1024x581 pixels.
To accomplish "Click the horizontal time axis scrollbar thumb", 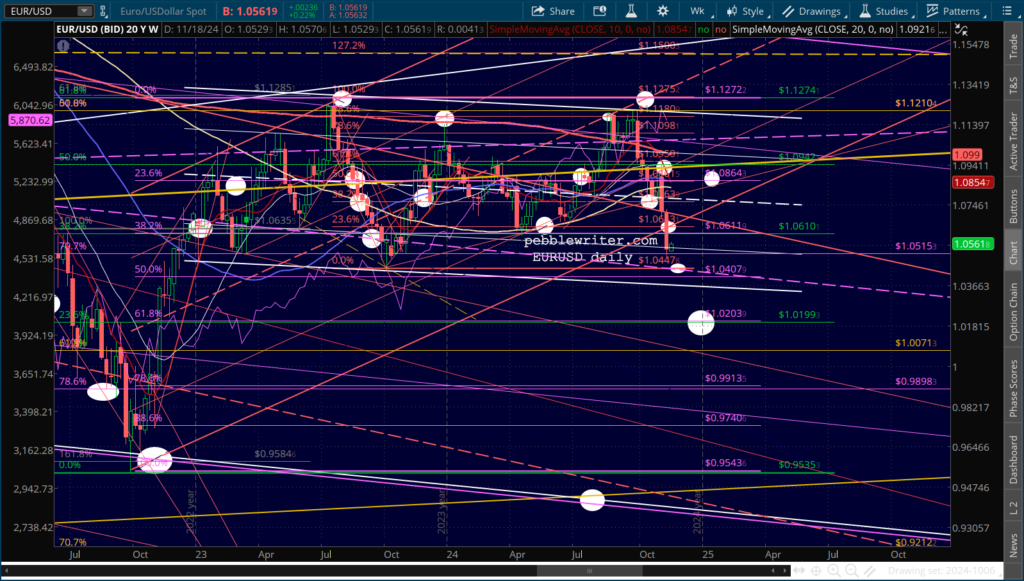I will (590, 571).
